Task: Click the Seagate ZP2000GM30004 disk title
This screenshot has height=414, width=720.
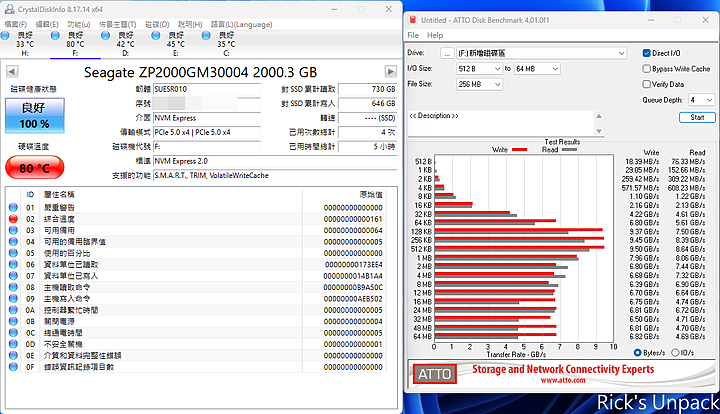Action: coord(200,73)
